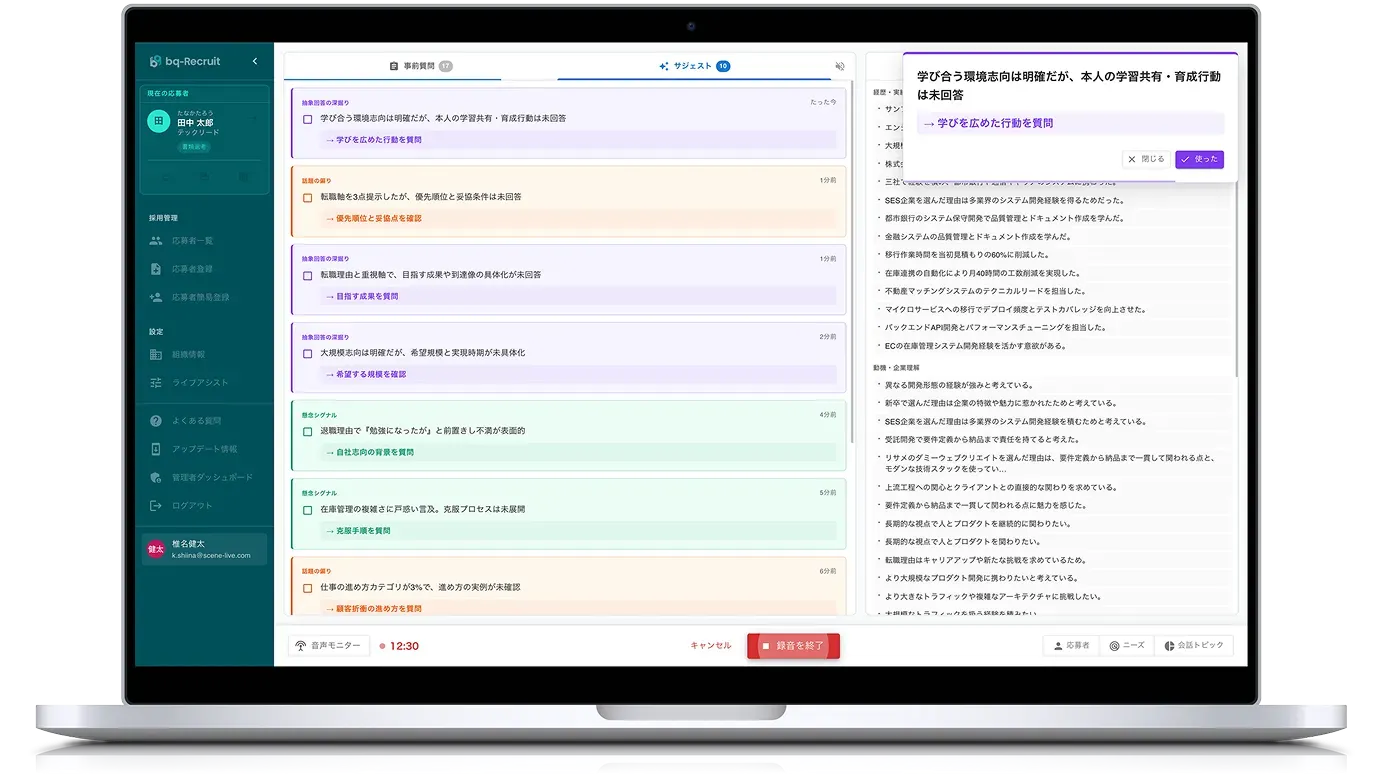Click the ログアウト exit icon

coord(155,505)
